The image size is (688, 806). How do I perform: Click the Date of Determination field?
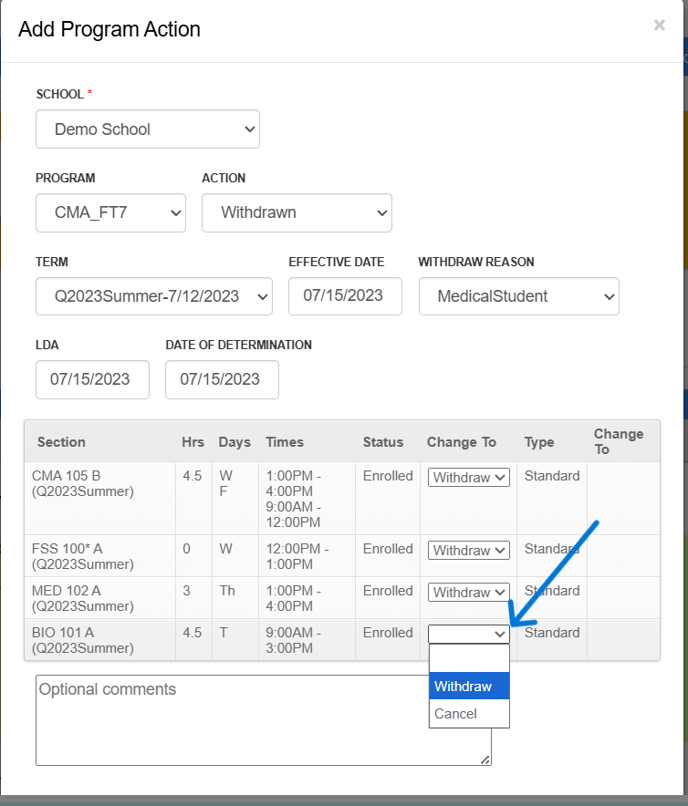point(221,379)
